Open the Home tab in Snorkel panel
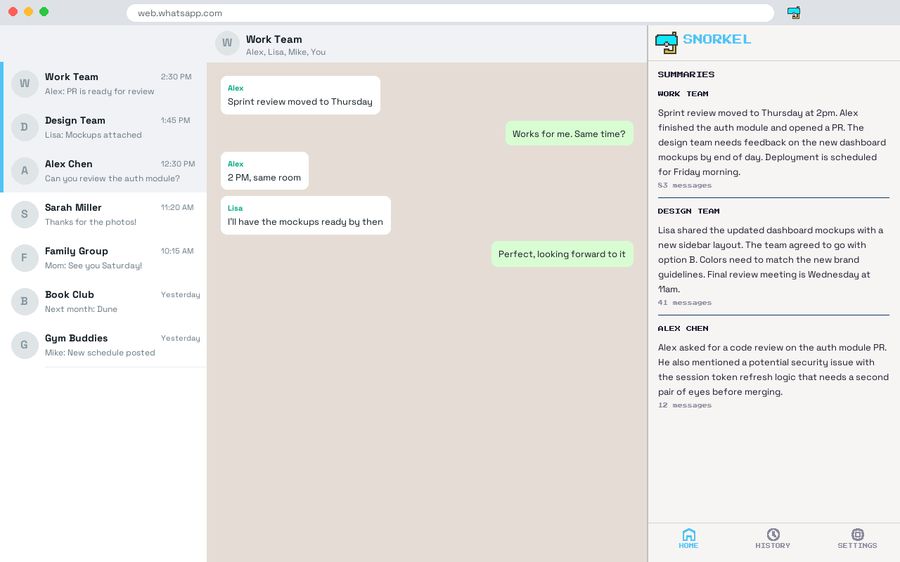 (689, 538)
